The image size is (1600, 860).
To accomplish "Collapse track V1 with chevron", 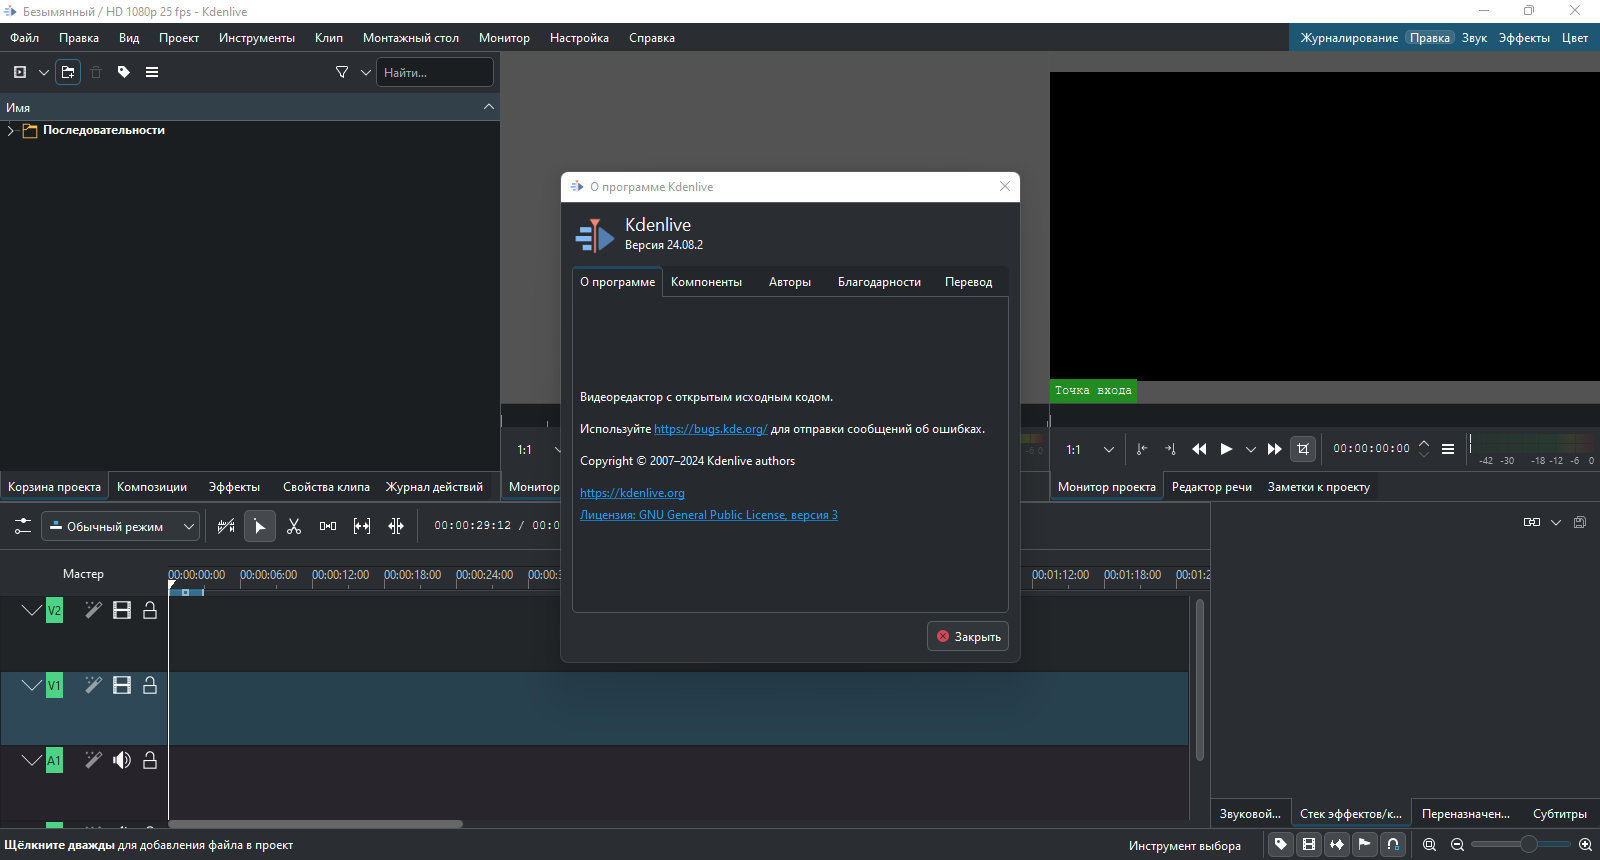I will pyautogui.click(x=31, y=685).
